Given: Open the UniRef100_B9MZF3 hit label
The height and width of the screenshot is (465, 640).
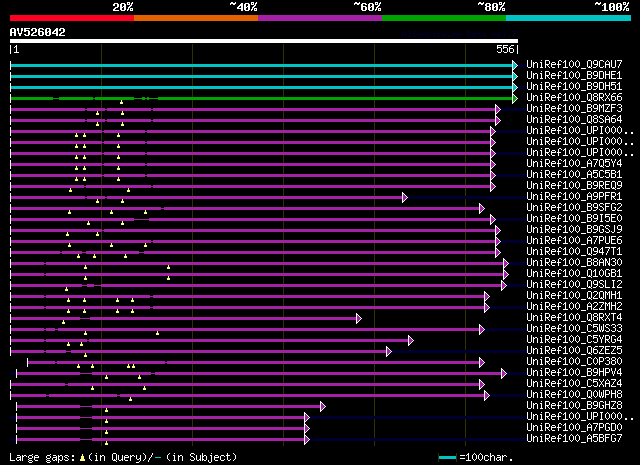Looking at the screenshot, I should pyautogui.click(x=574, y=109).
